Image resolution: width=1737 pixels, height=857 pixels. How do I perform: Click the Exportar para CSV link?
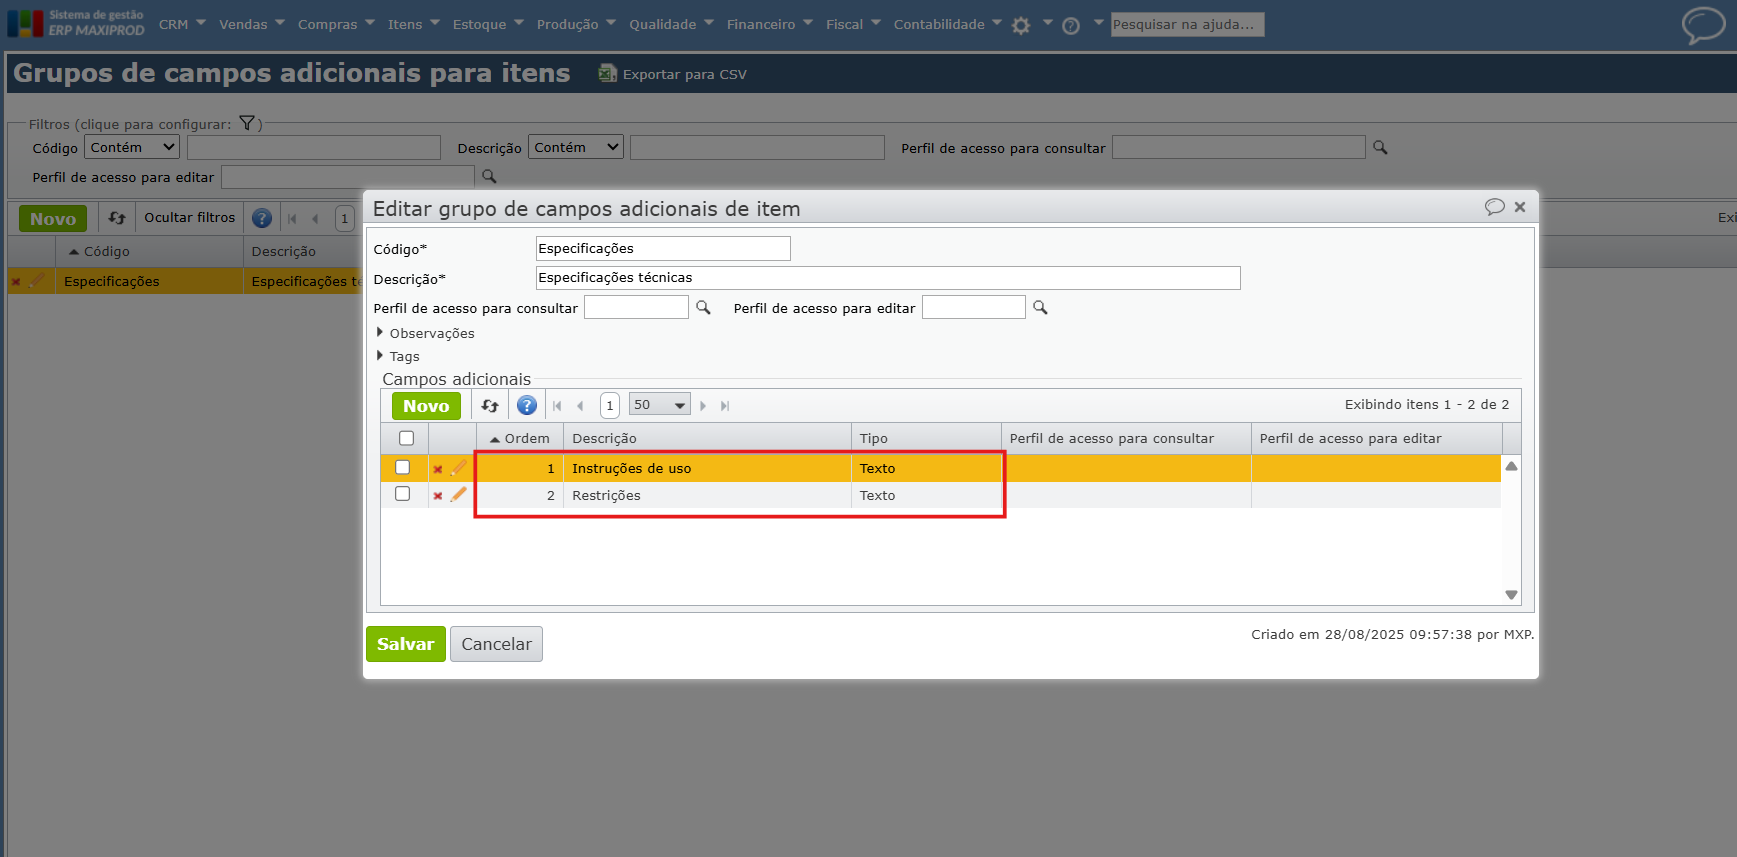tap(685, 74)
